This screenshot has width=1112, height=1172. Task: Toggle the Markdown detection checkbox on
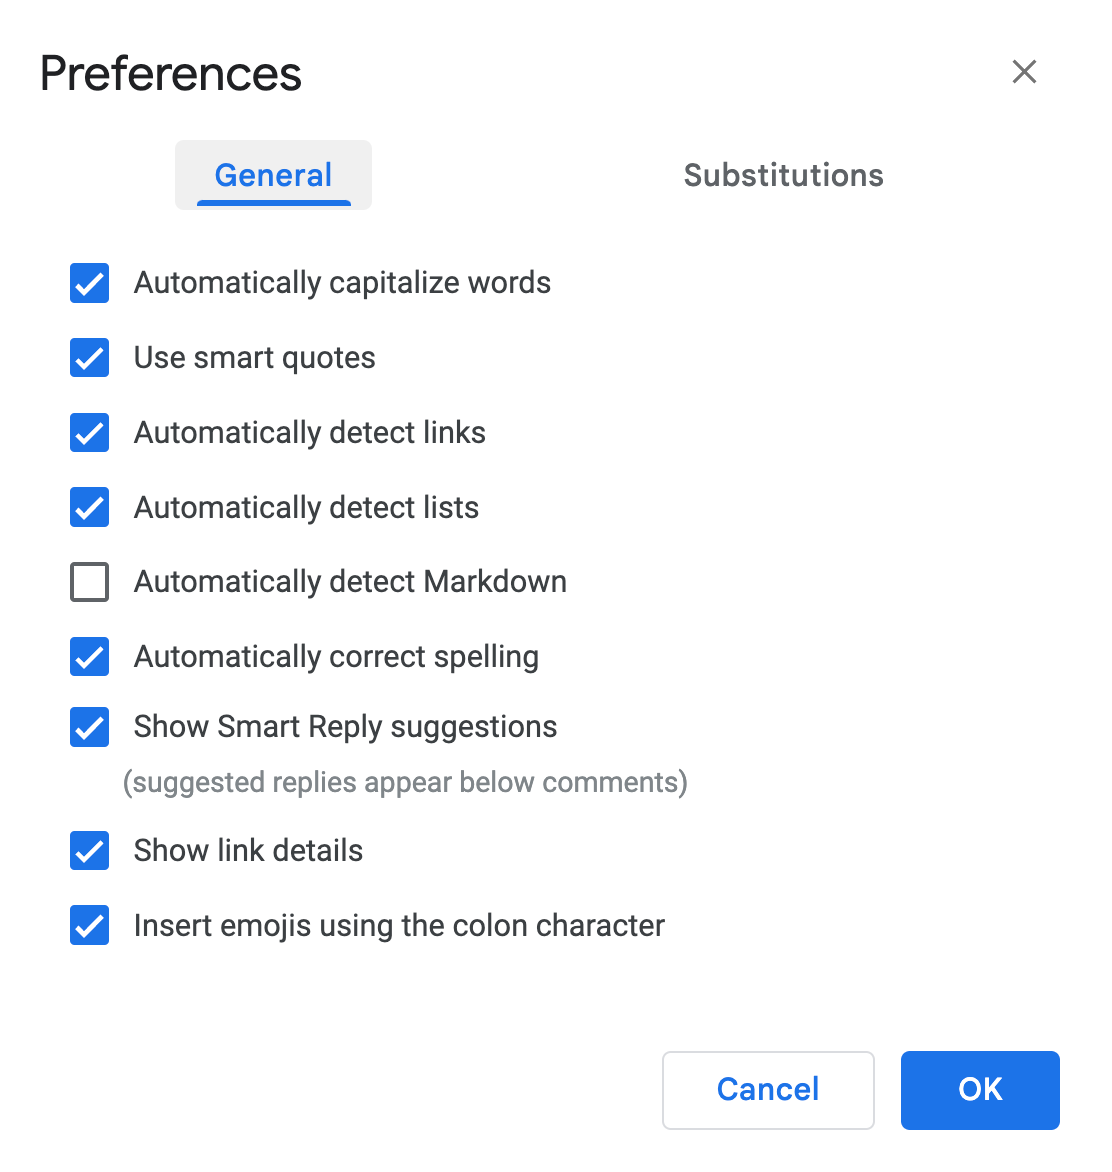[x=89, y=582]
